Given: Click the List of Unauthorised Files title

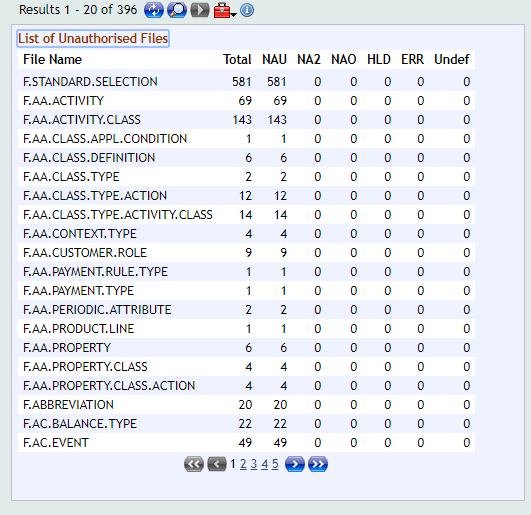Looking at the screenshot, I should tap(93, 38).
